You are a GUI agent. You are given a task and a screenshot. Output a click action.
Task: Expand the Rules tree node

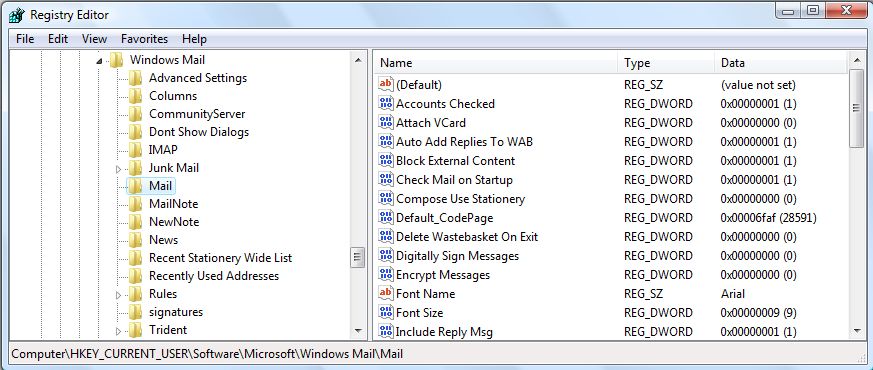118,294
